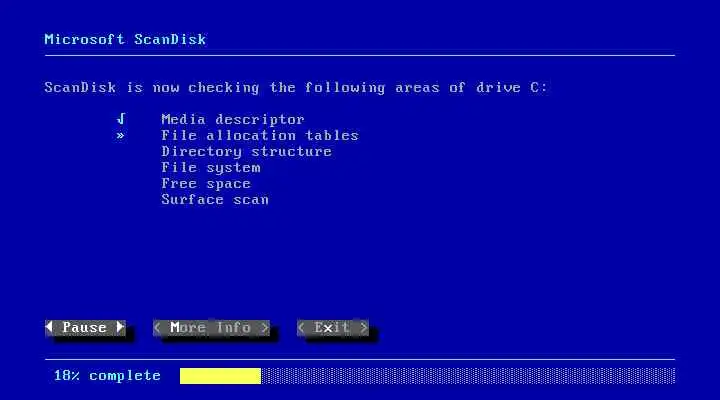Select the File system entry
Screen dimensions: 720x400
(x=211, y=168)
